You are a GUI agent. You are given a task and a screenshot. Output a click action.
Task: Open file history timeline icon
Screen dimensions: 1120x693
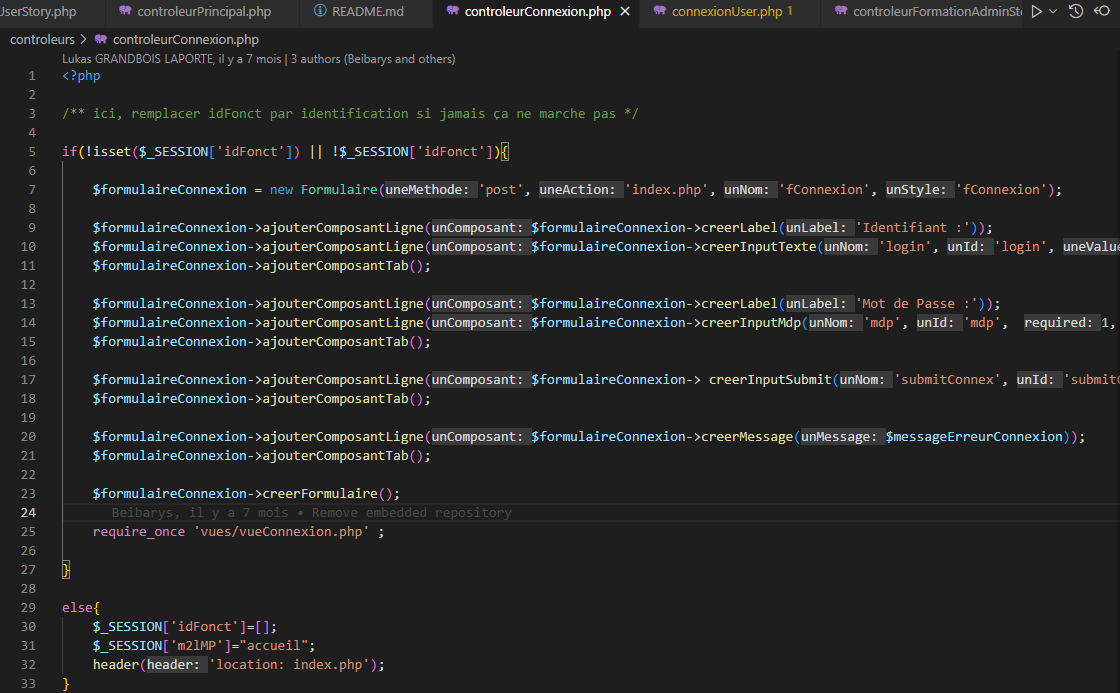1076,12
